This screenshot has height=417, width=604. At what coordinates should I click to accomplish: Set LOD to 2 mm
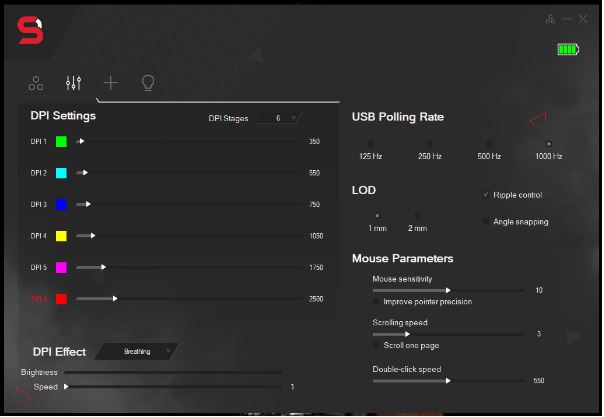click(x=417, y=215)
